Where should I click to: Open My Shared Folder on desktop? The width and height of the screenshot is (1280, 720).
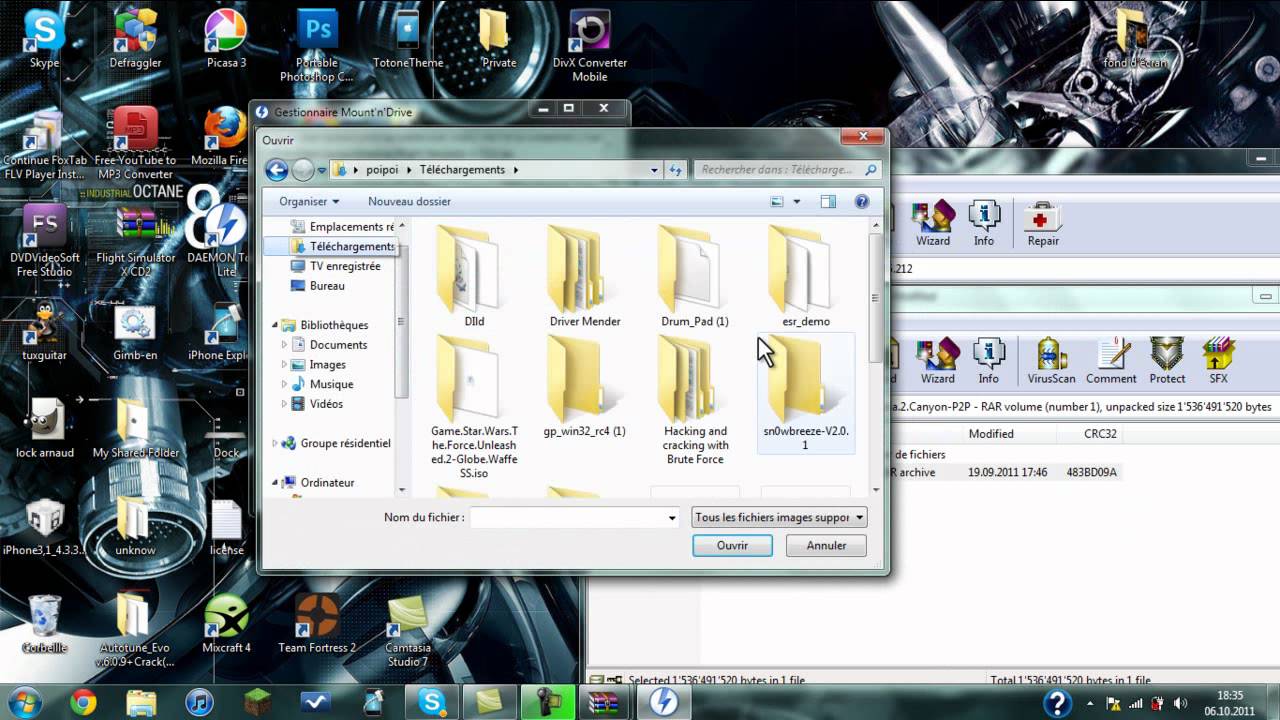pos(136,428)
